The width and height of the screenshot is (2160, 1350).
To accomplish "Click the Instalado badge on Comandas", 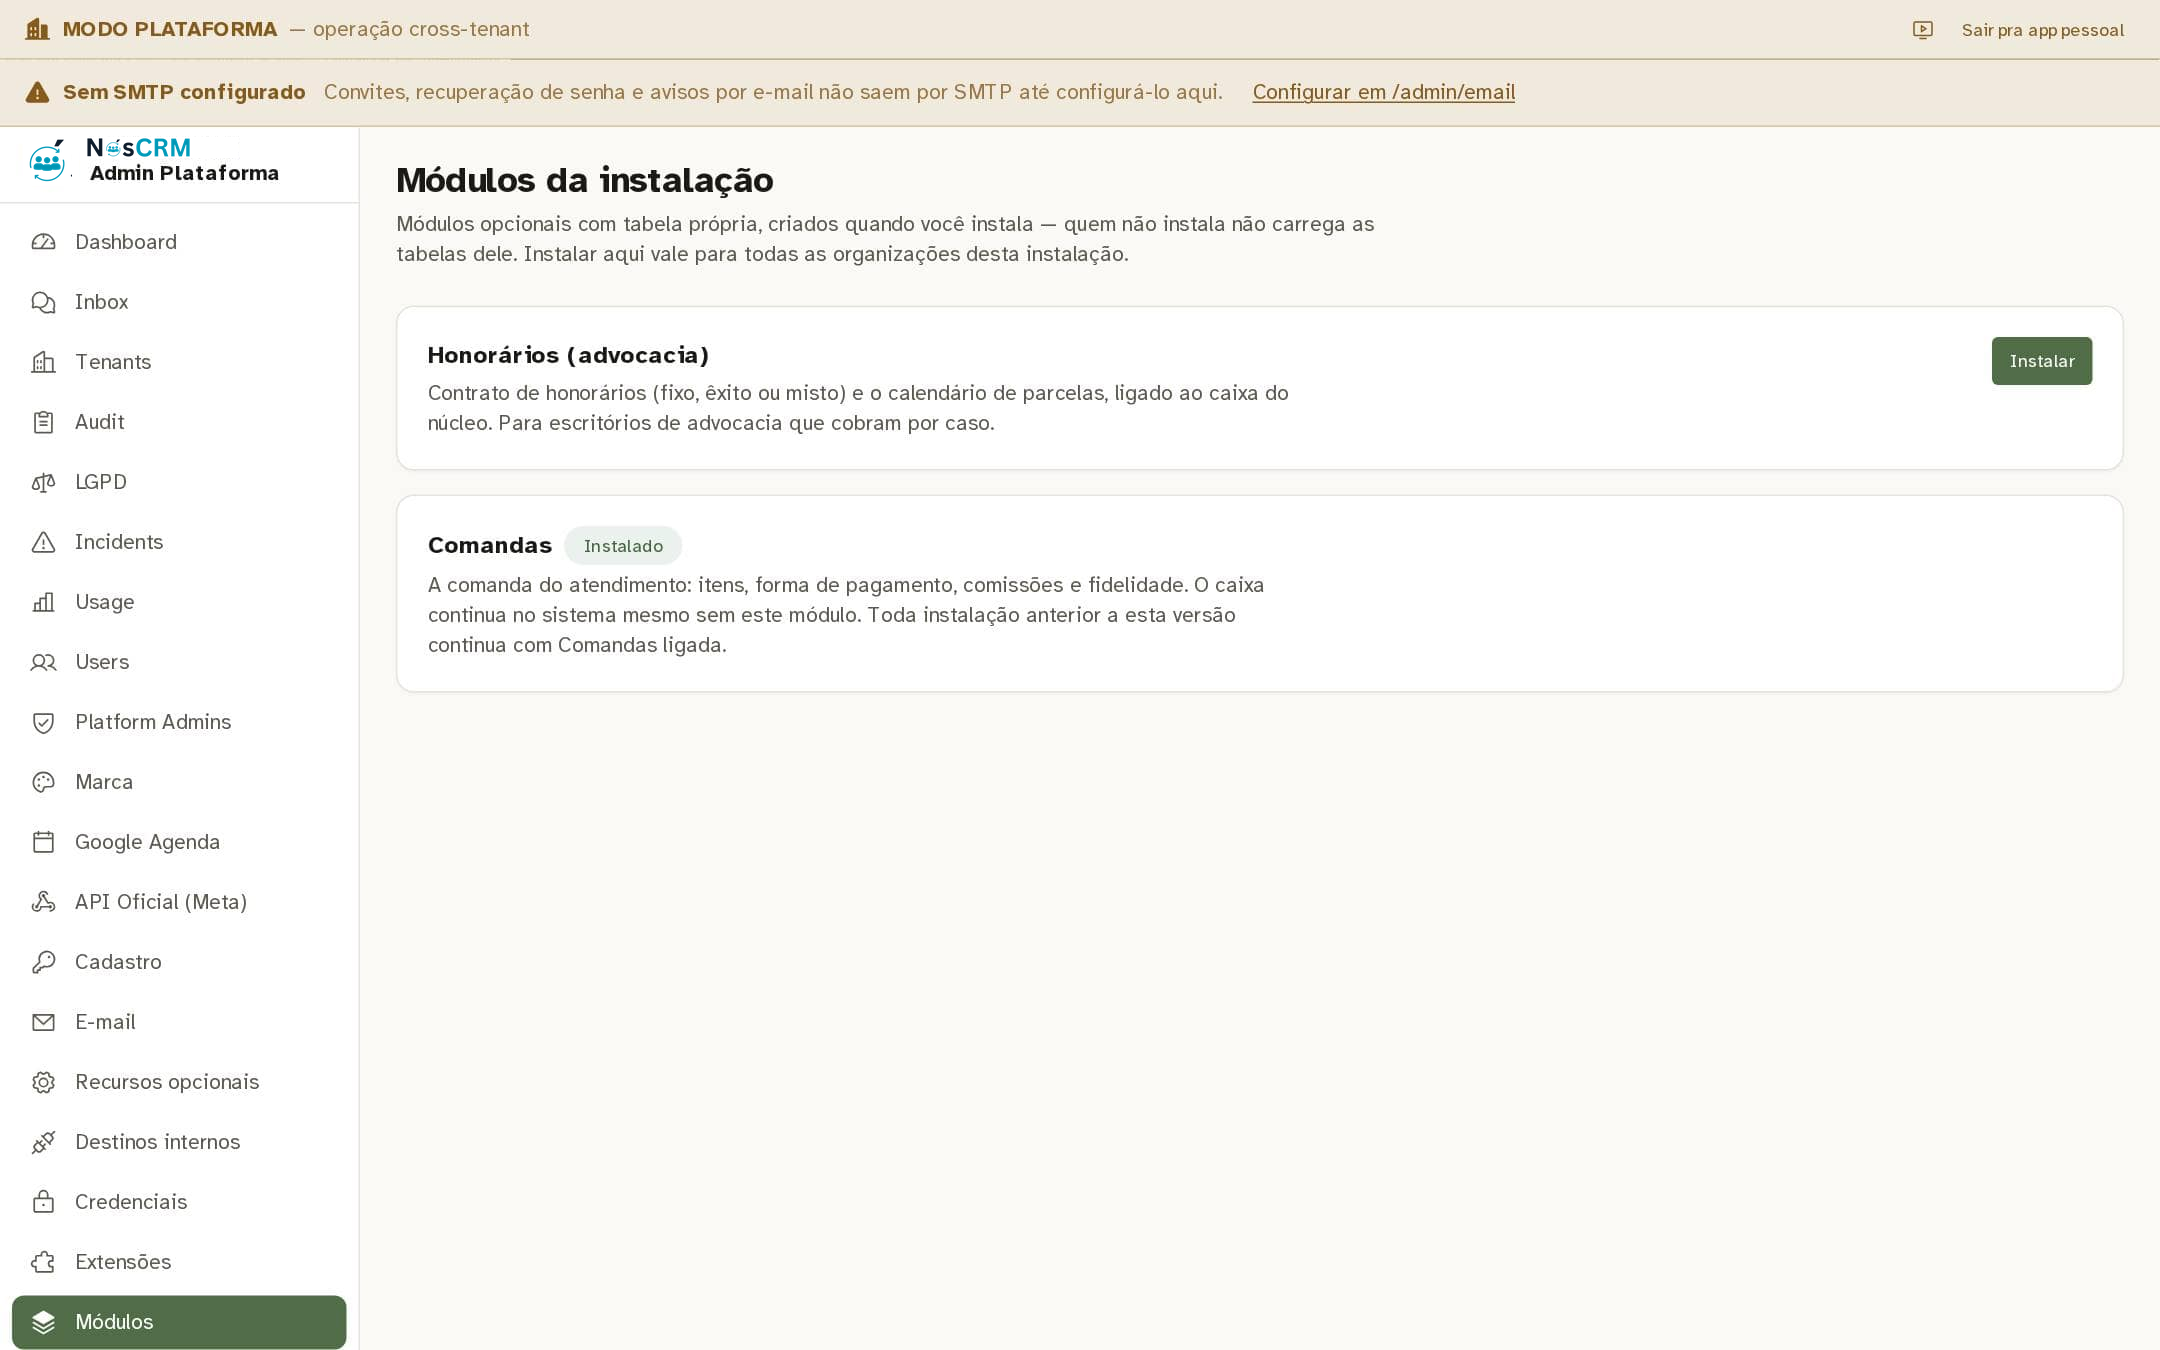I will pos(623,546).
